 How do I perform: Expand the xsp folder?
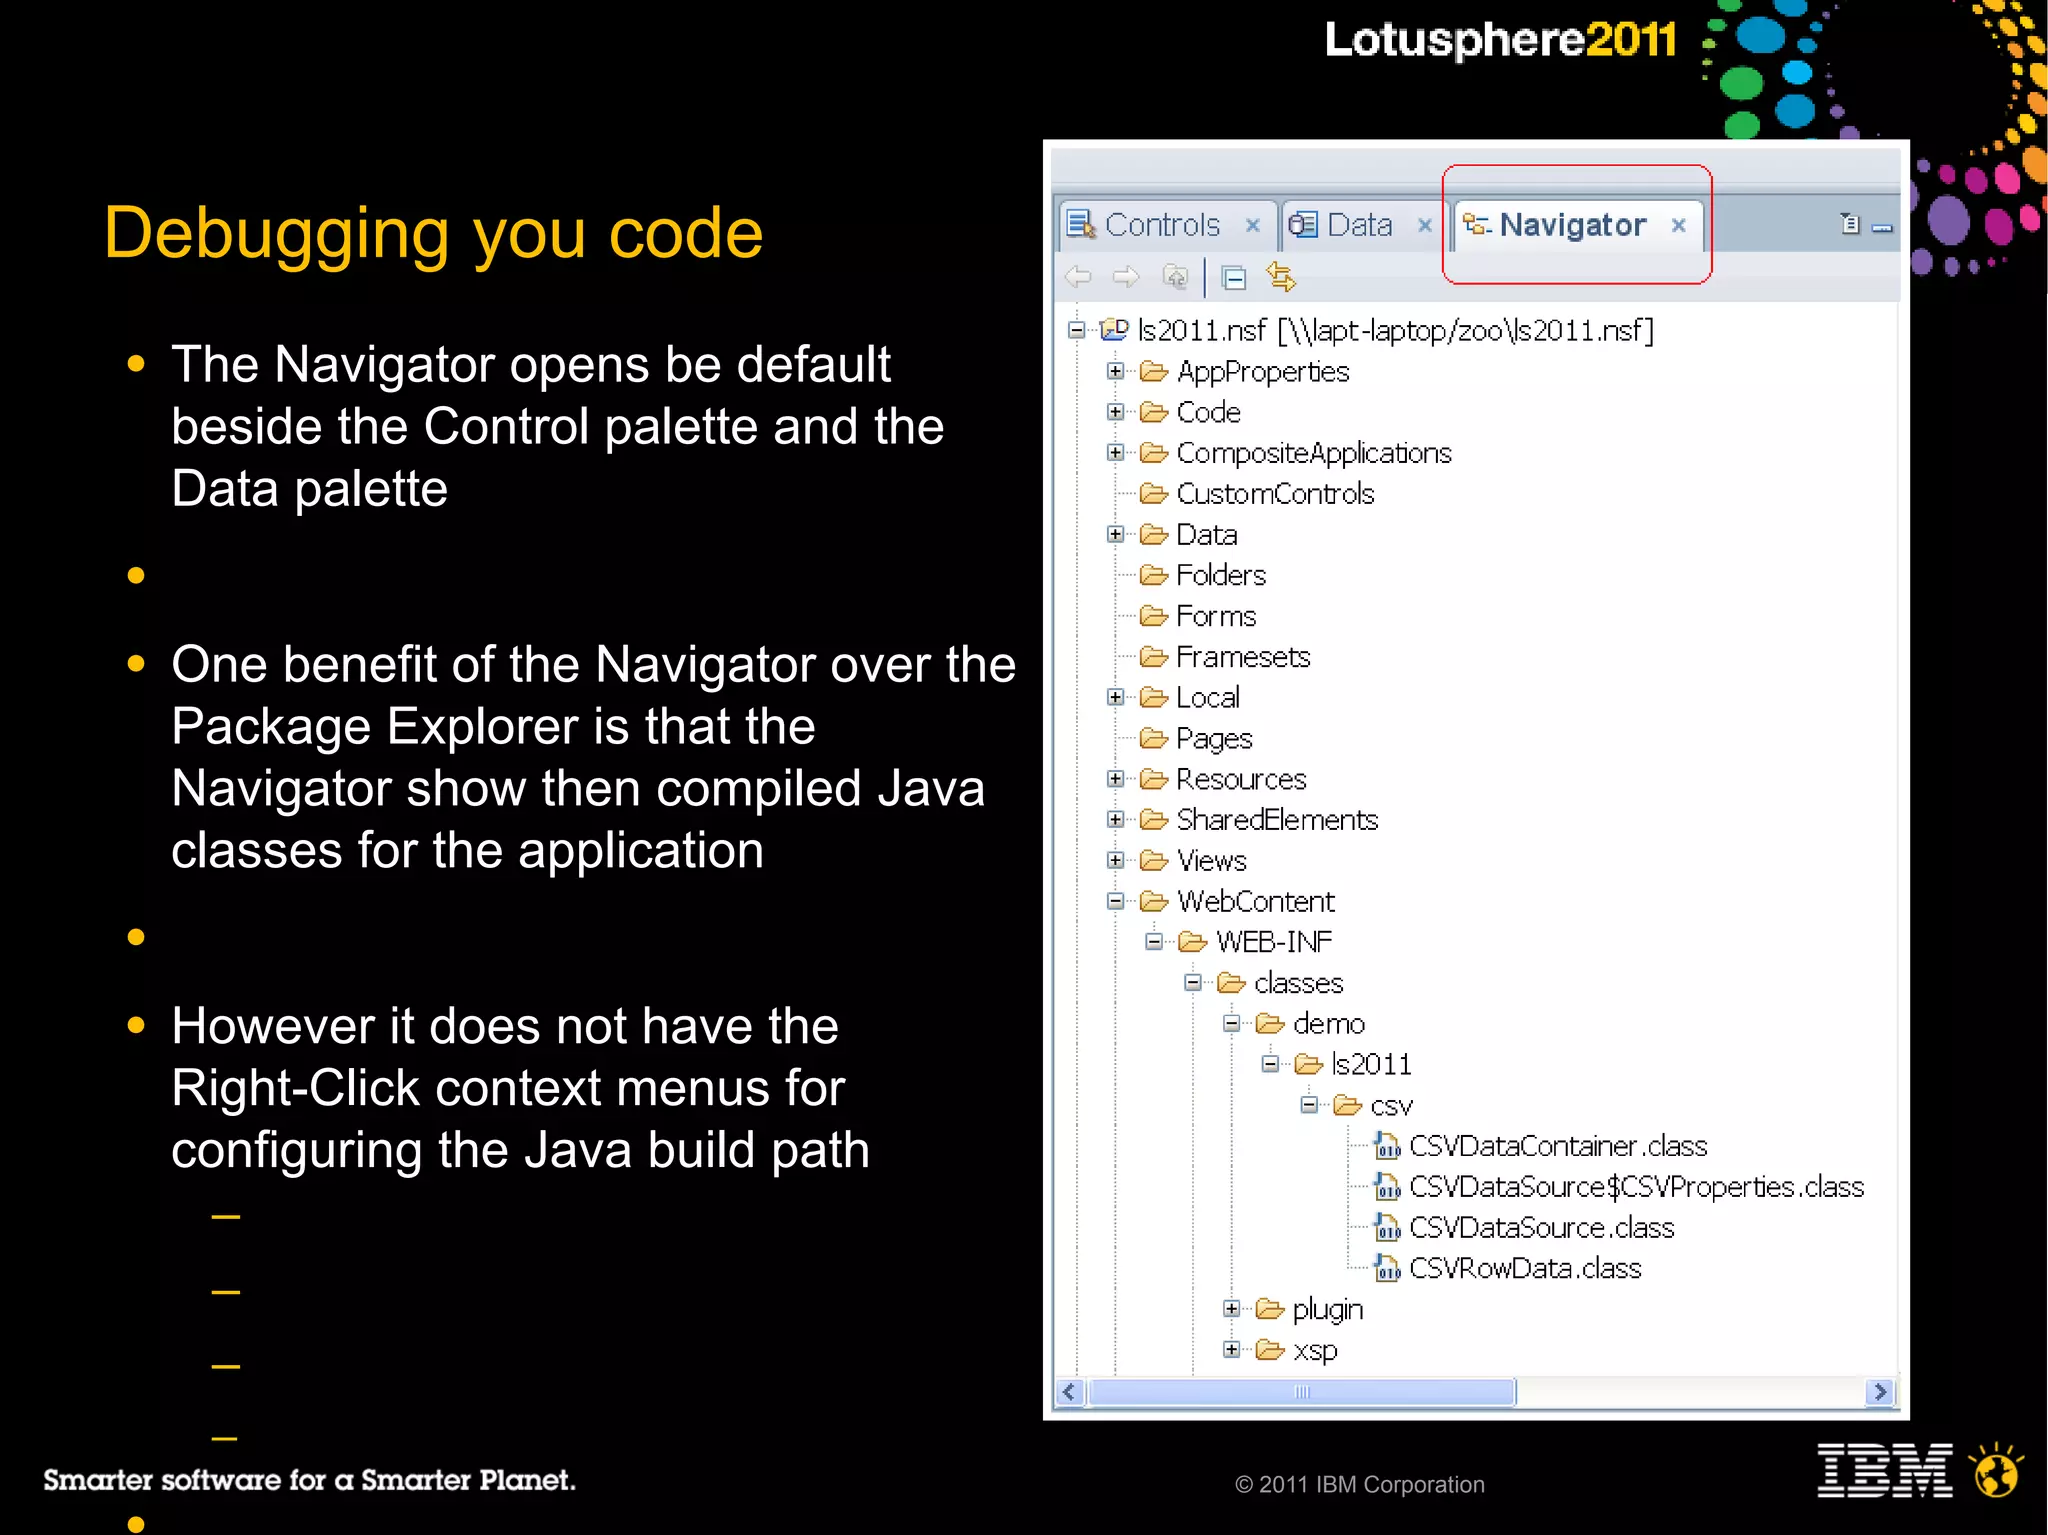click(1232, 1350)
